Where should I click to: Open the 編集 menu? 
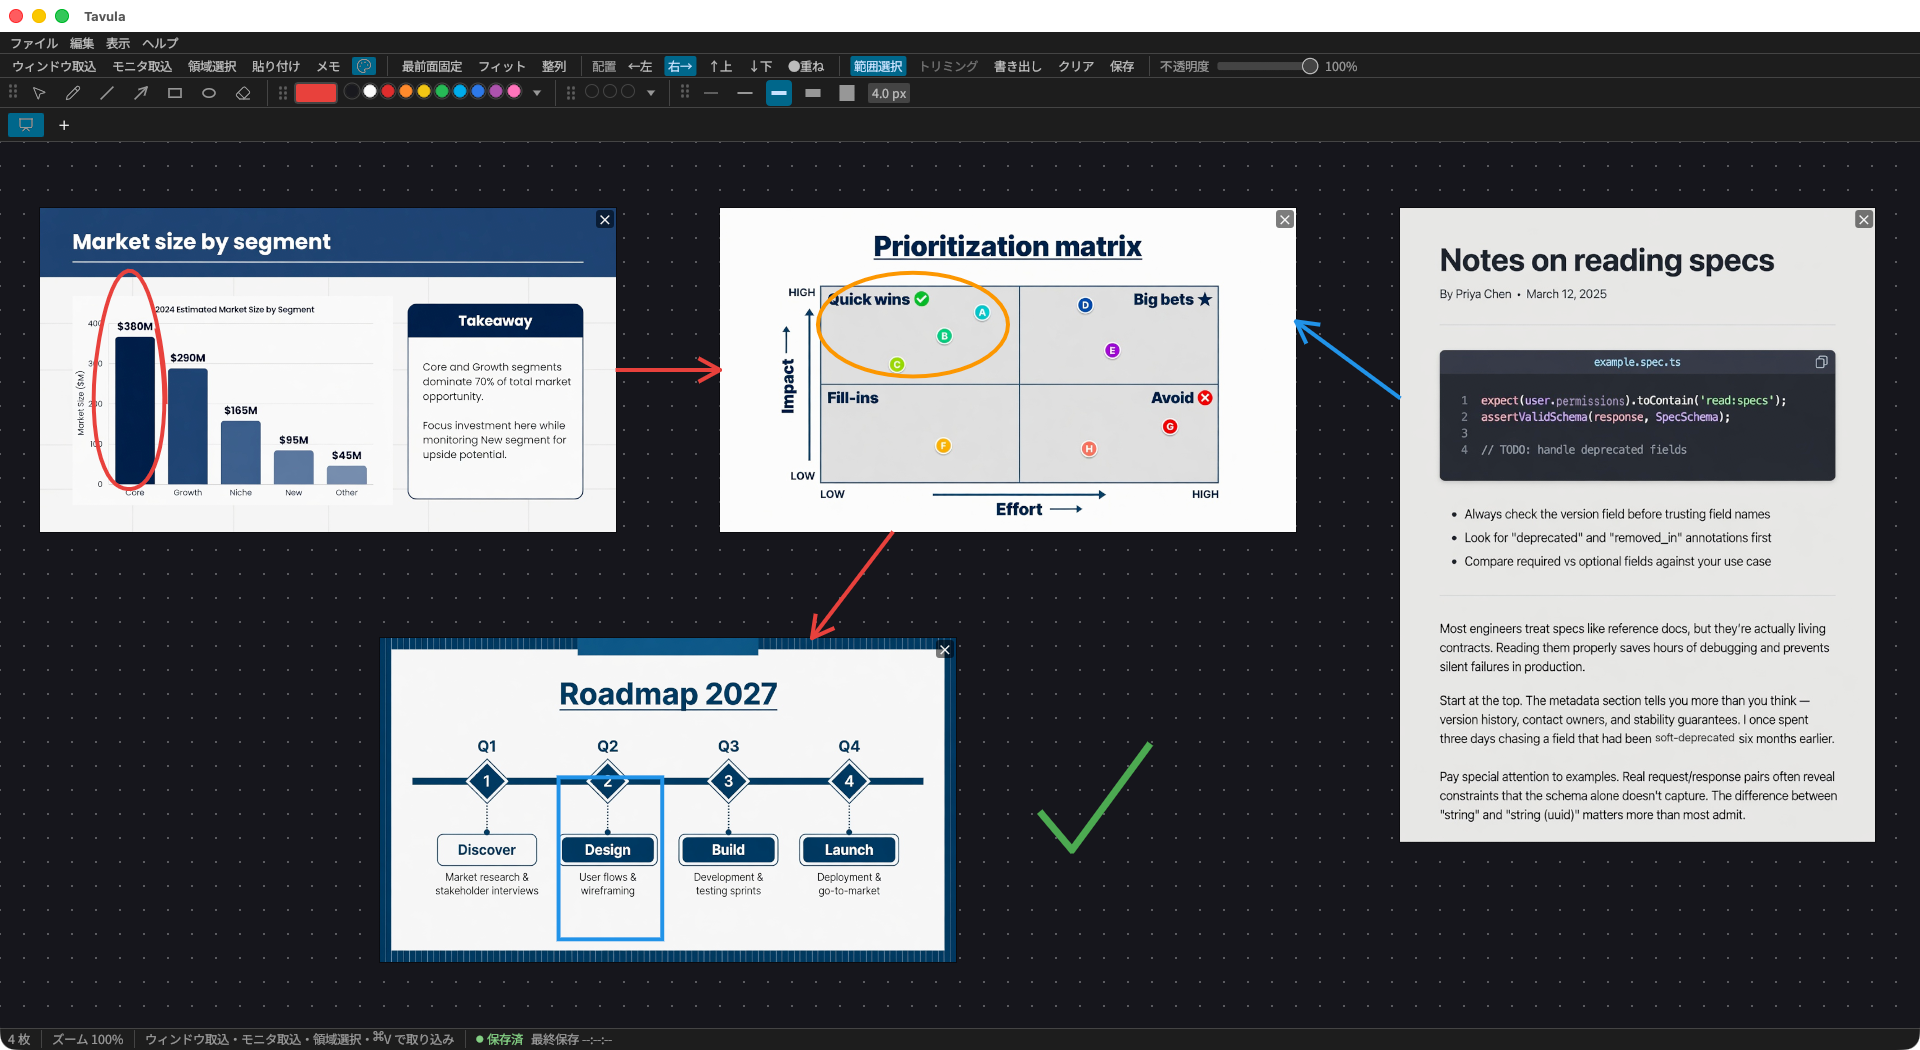82,43
